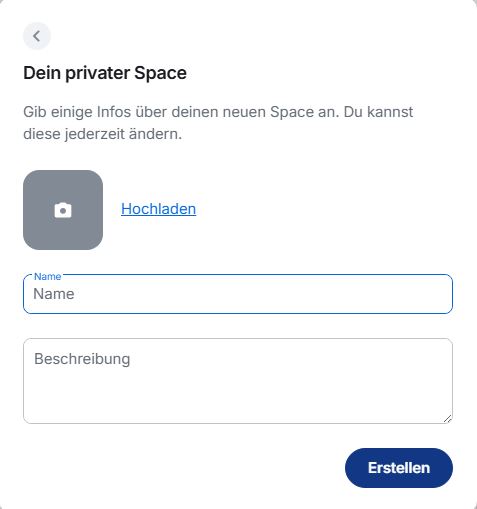This screenshot has height=509, width=477.
Task: Click the text line 'diese jederzeit ändern.'
Action: tap(102, 134)
